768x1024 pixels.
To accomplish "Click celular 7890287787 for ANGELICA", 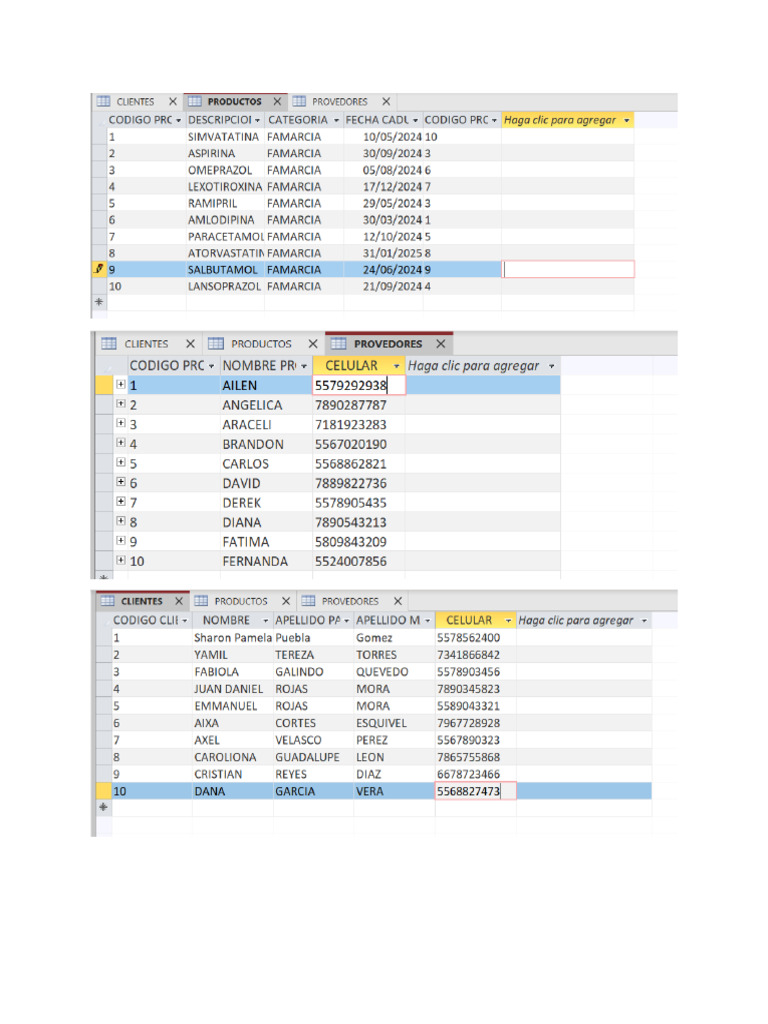I will [359, 405].
